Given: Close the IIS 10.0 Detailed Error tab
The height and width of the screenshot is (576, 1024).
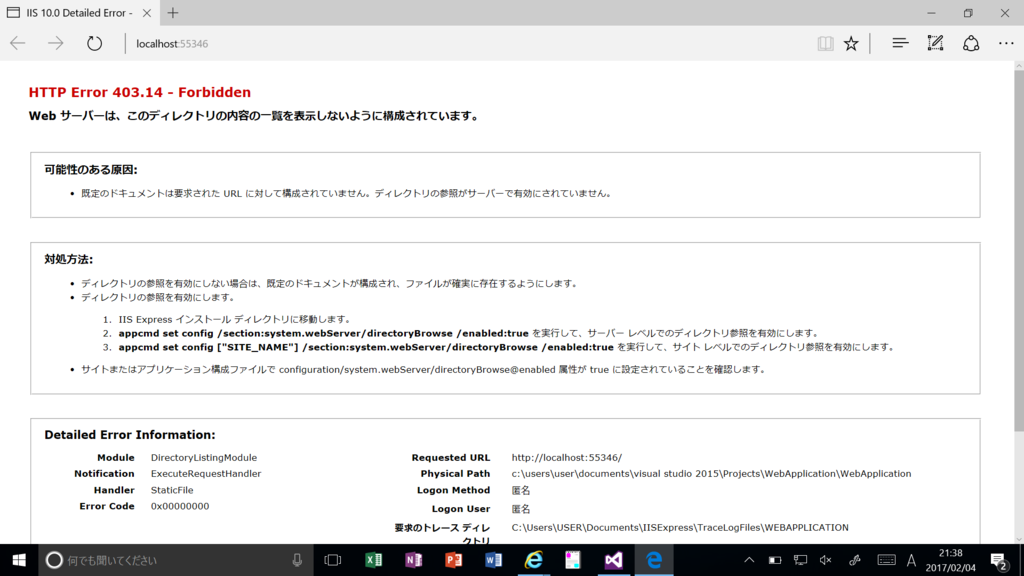Looking at the screenshot, I should click(147, 13).
